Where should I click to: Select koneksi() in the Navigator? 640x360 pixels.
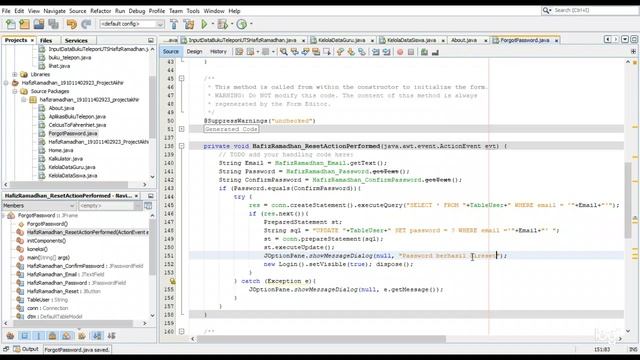tap(37, 249)
